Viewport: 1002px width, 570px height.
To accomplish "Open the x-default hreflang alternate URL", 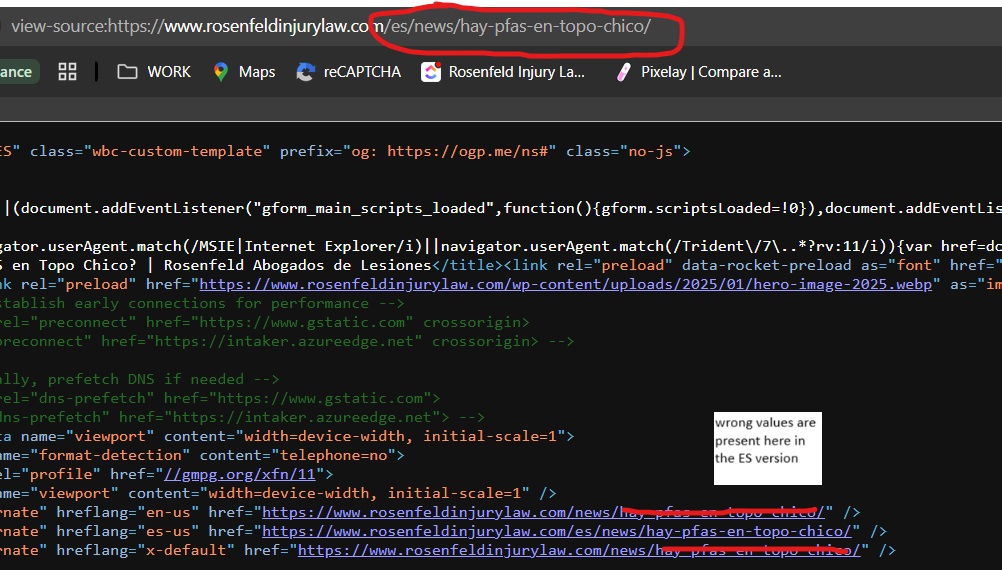I will tap(579, 550).
